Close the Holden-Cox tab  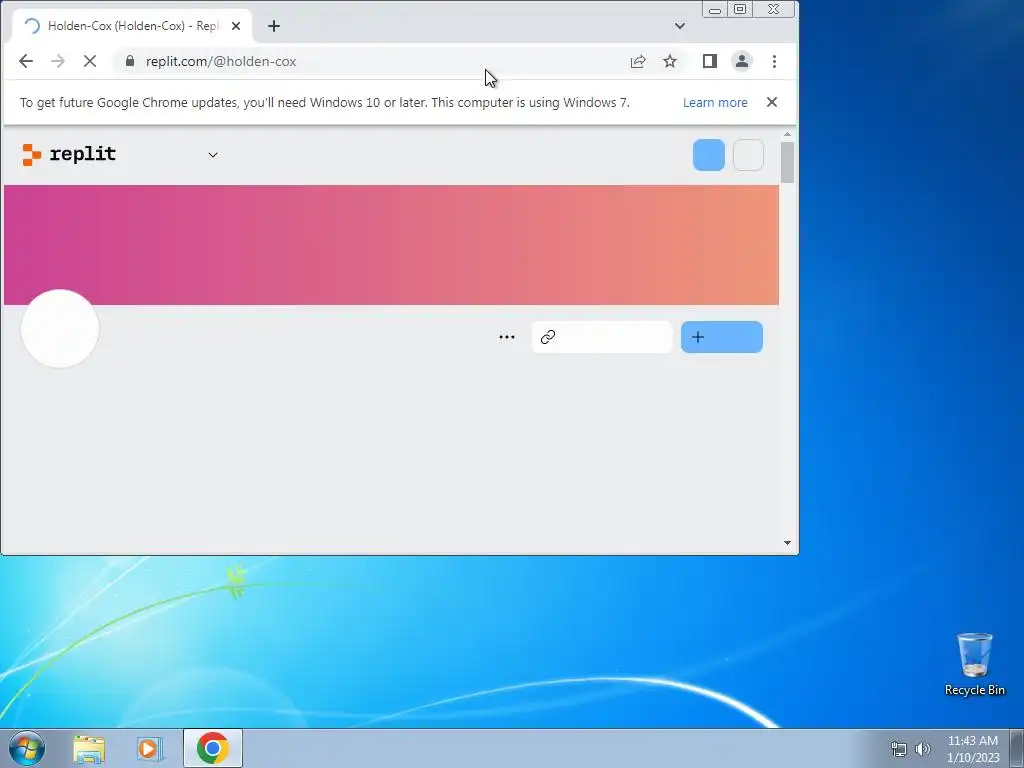click(236, 26)
